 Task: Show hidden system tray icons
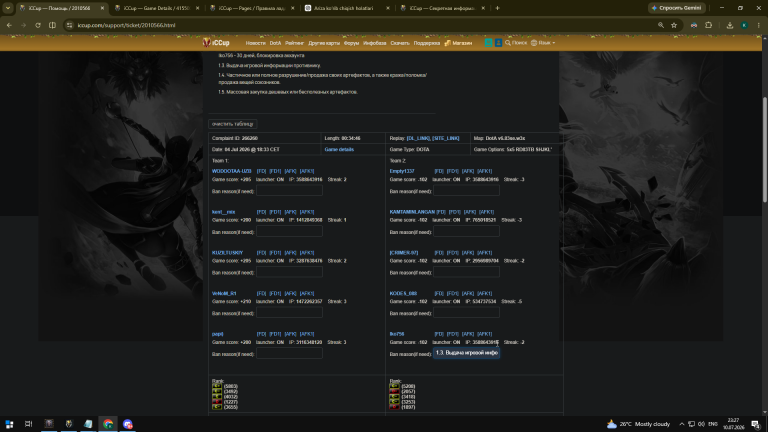pyautogui.click(x=681, y=424)
